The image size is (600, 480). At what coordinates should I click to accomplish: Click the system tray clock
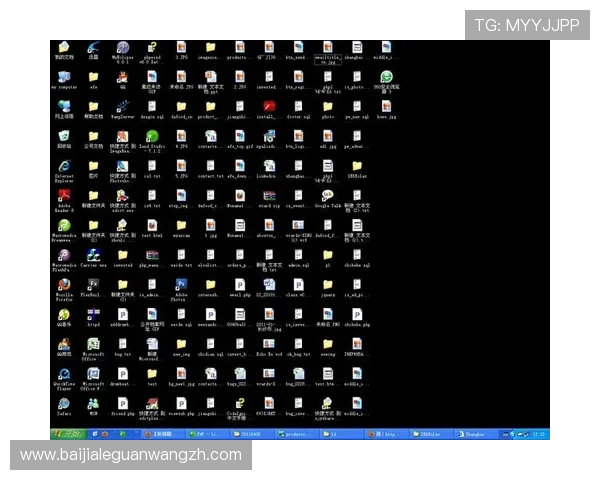[x=541, y=434]
